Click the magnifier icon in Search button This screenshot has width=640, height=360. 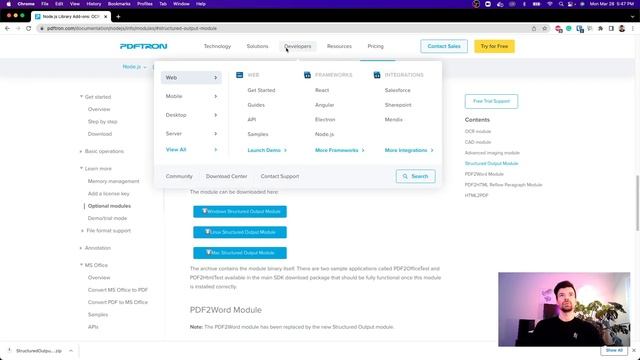[405, 176]
